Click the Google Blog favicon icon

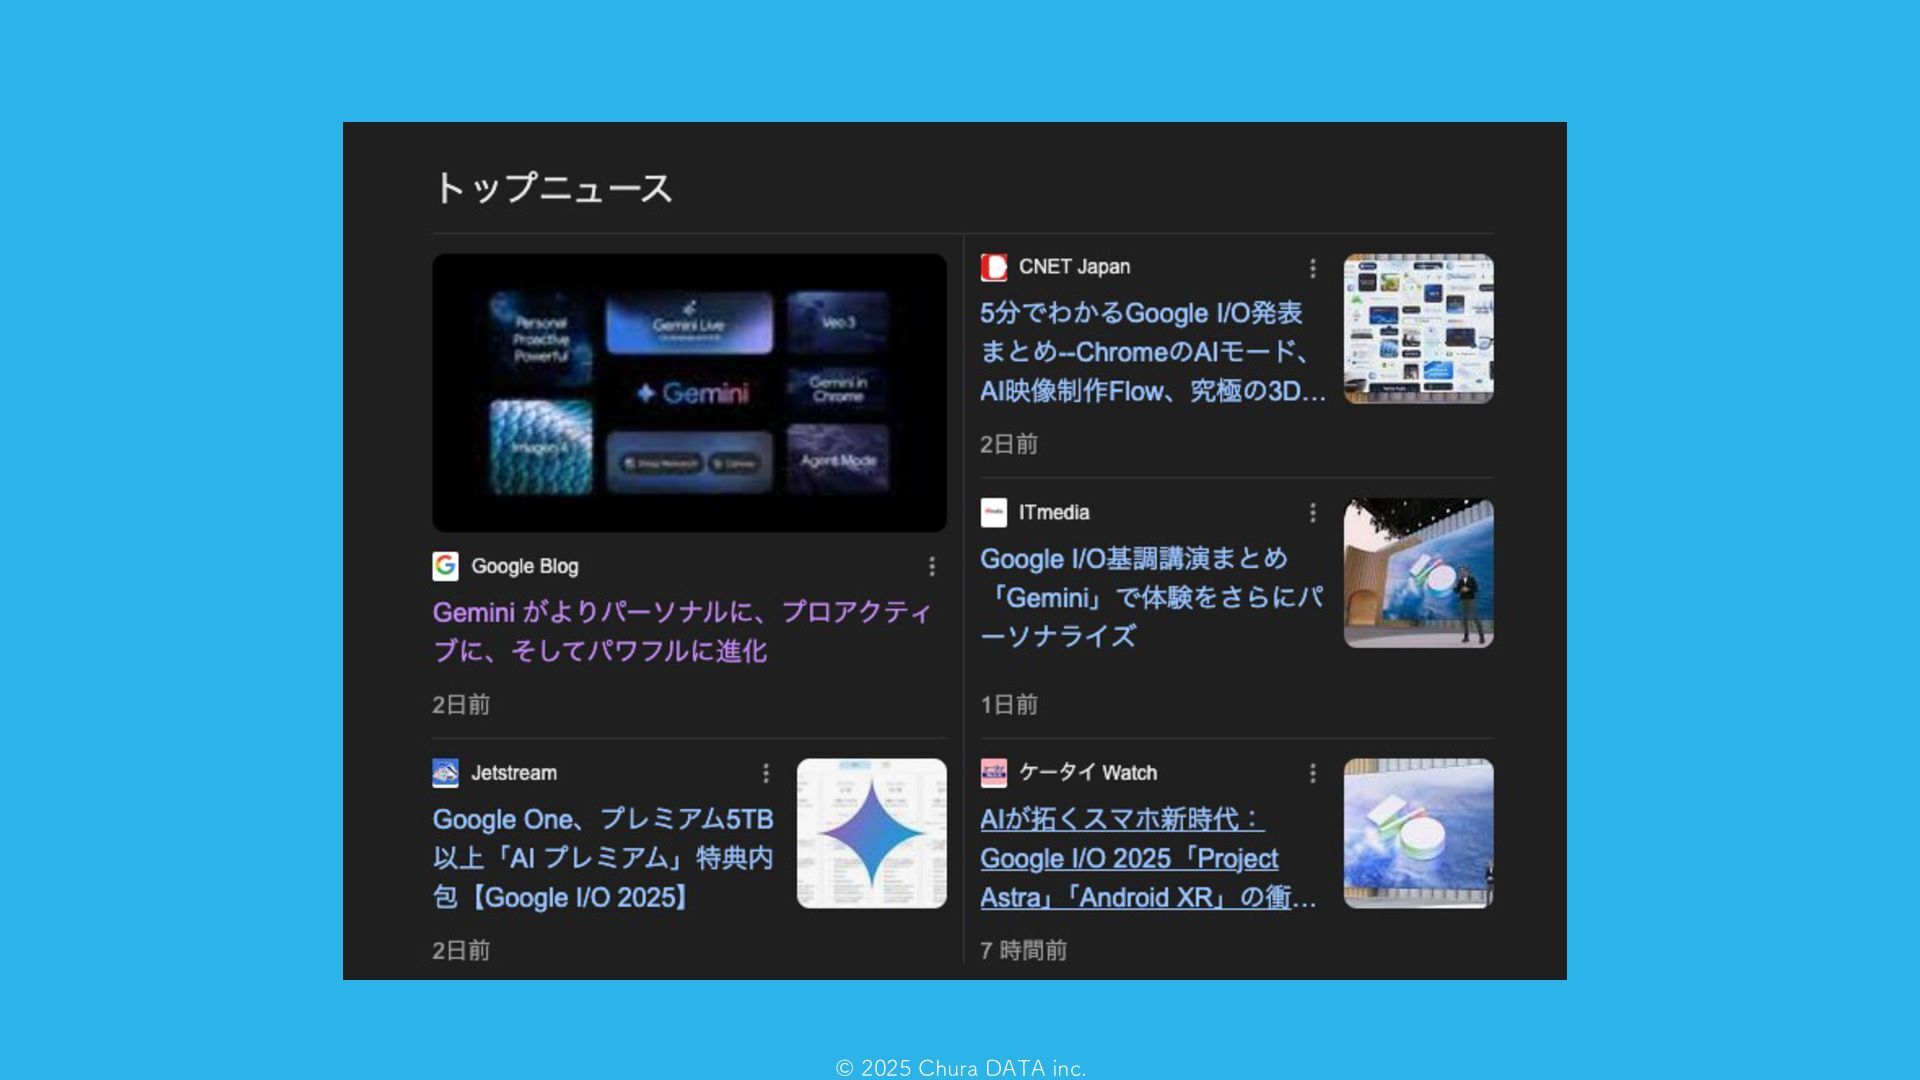445,566
